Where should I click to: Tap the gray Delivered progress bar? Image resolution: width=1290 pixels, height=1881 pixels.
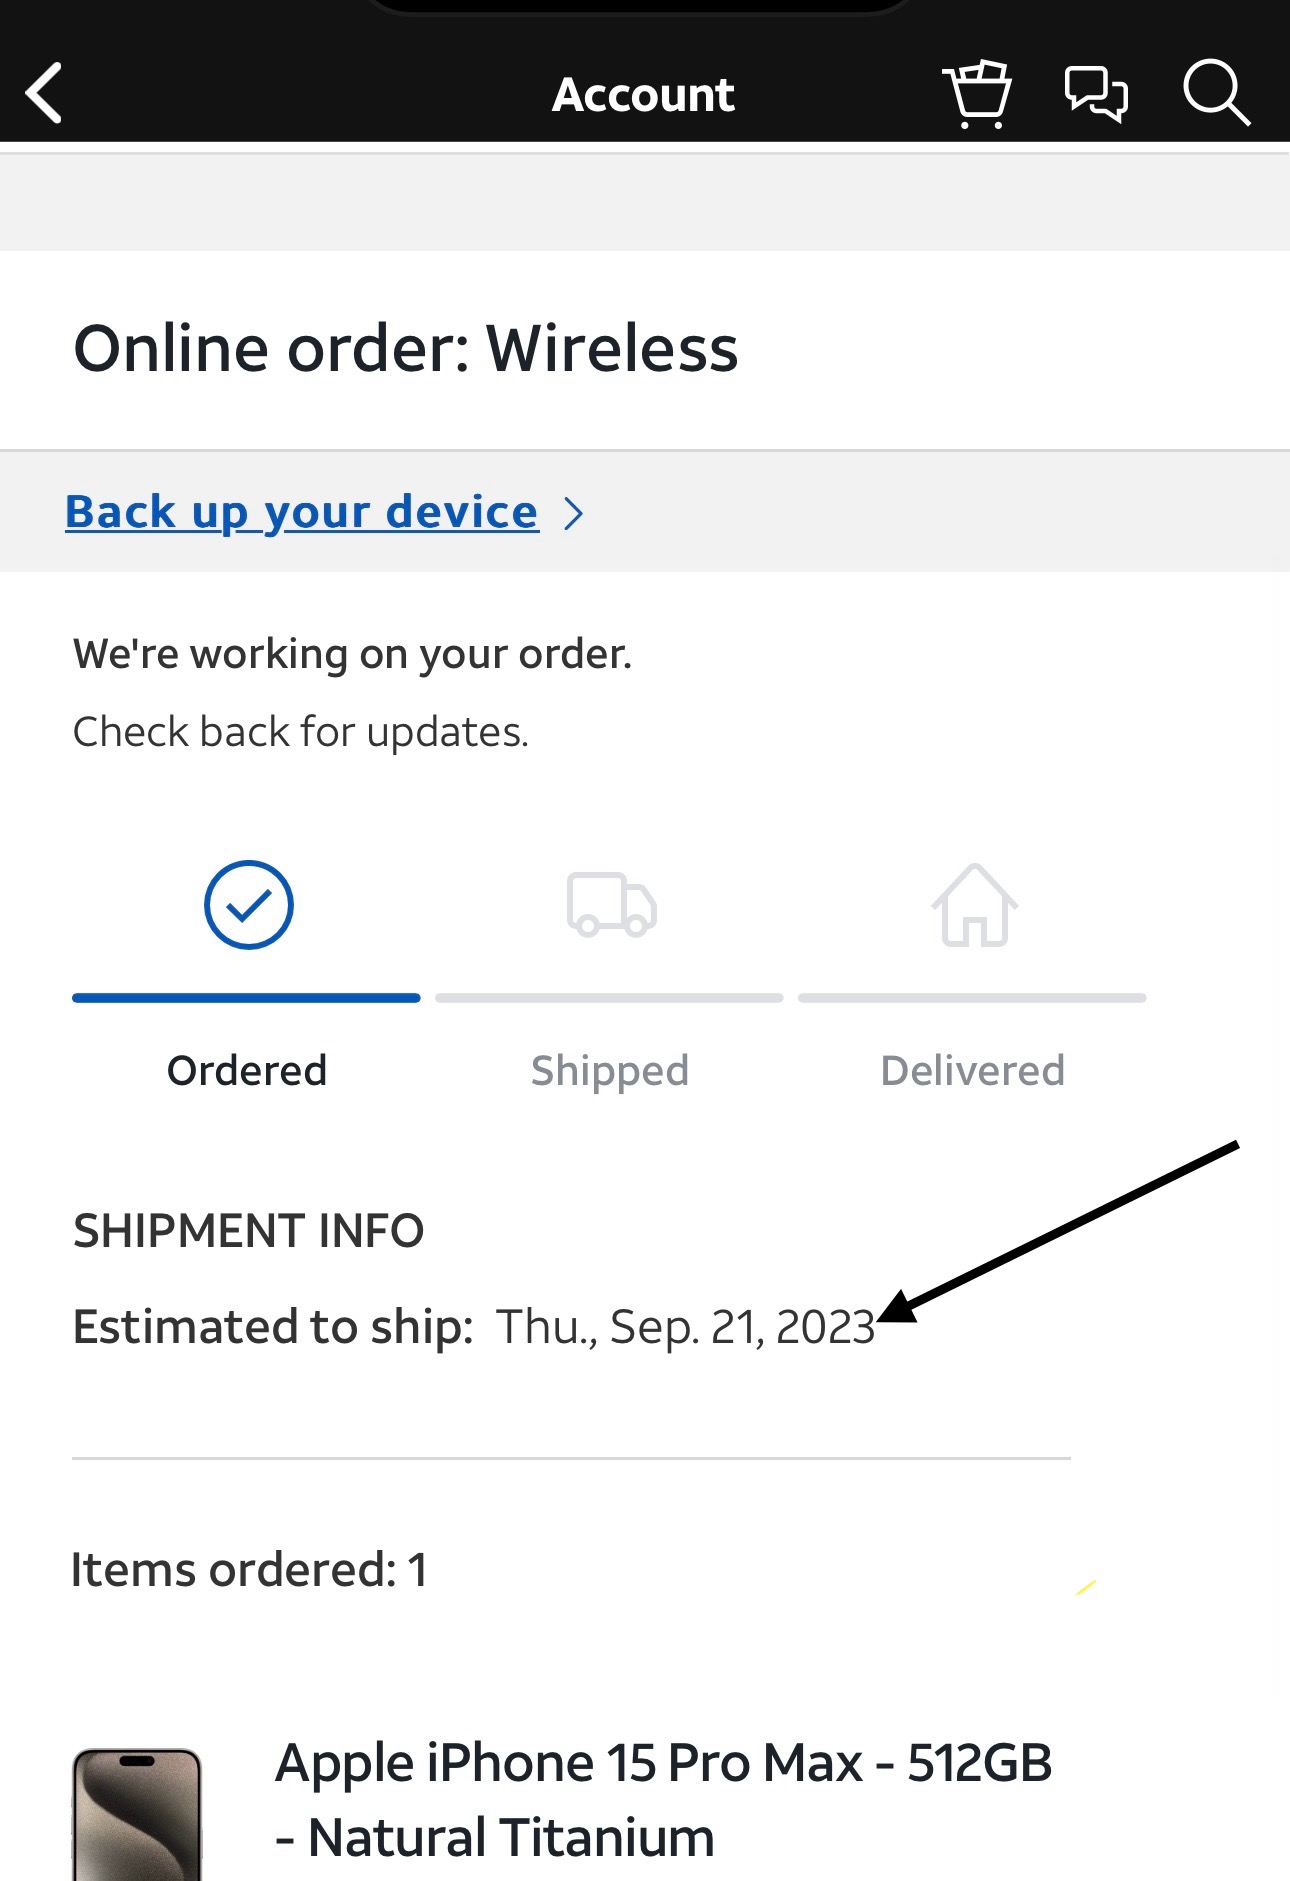point(972,998)
